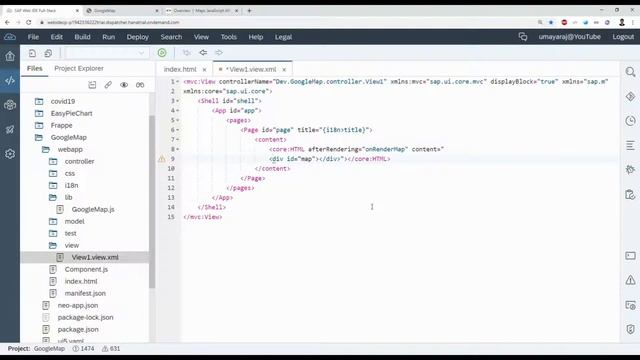640x360 pixels.
Task: Open the clipboard pane icon on right sidebar
Action: coord(630,195)
